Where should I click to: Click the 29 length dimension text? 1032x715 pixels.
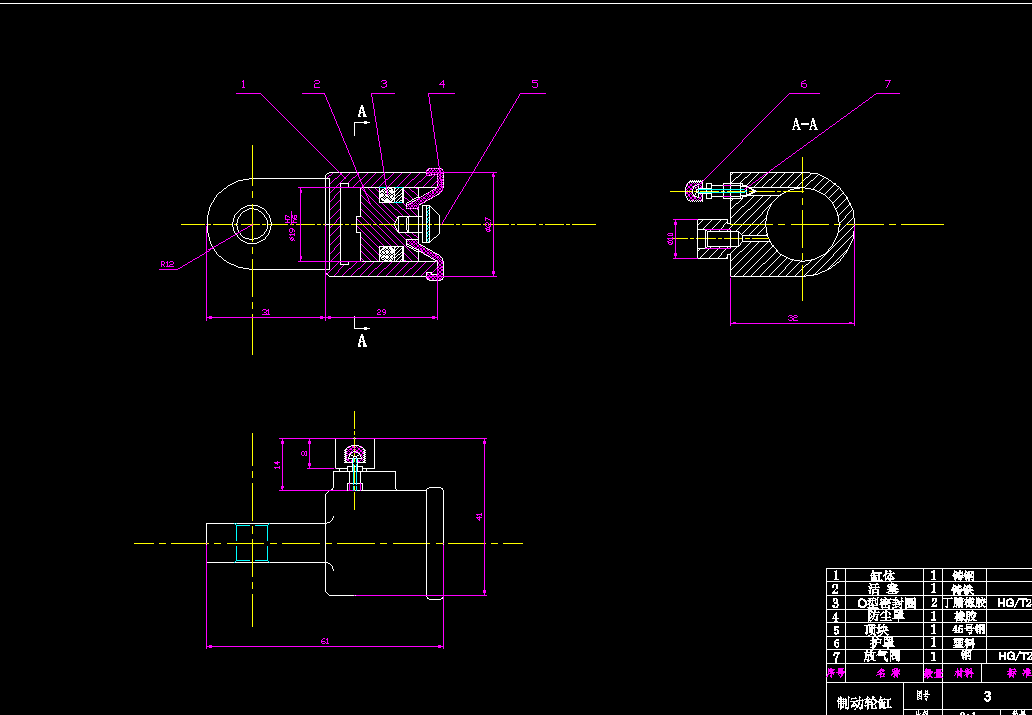click(382, 312)
